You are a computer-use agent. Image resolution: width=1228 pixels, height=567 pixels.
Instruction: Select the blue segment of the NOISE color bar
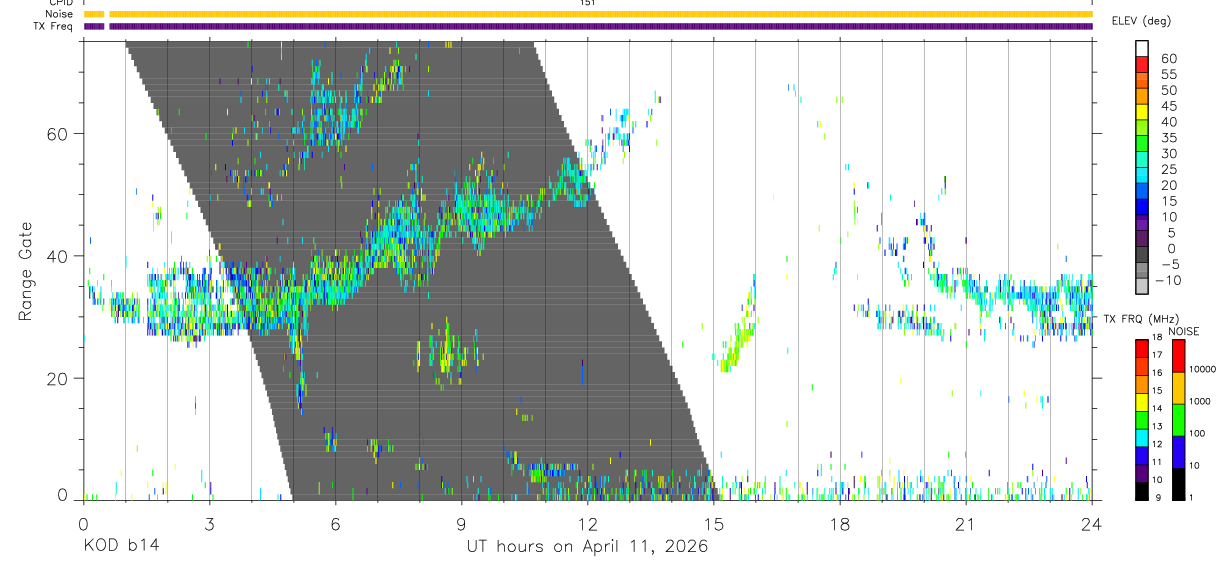tap(1178, 452)
